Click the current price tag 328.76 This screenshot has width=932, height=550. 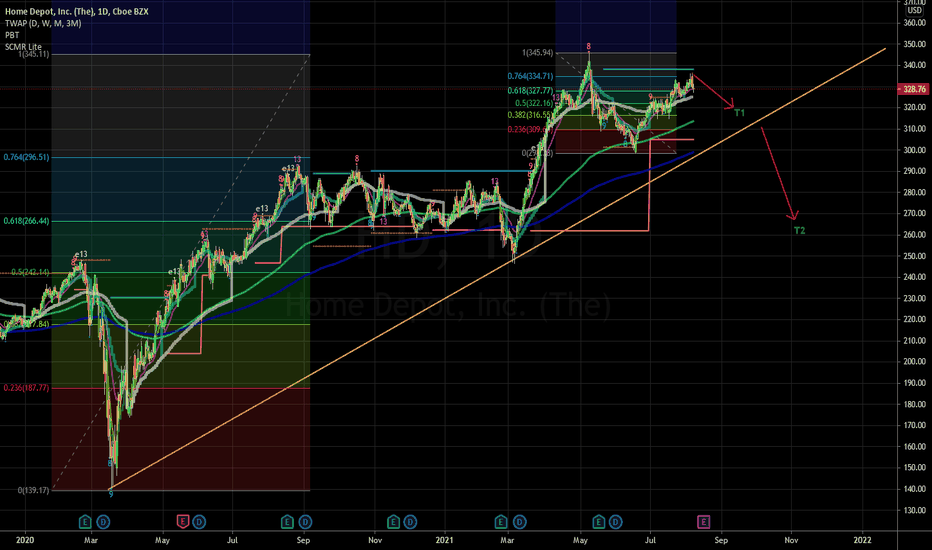pyautogui.click(x=914, y=89)
